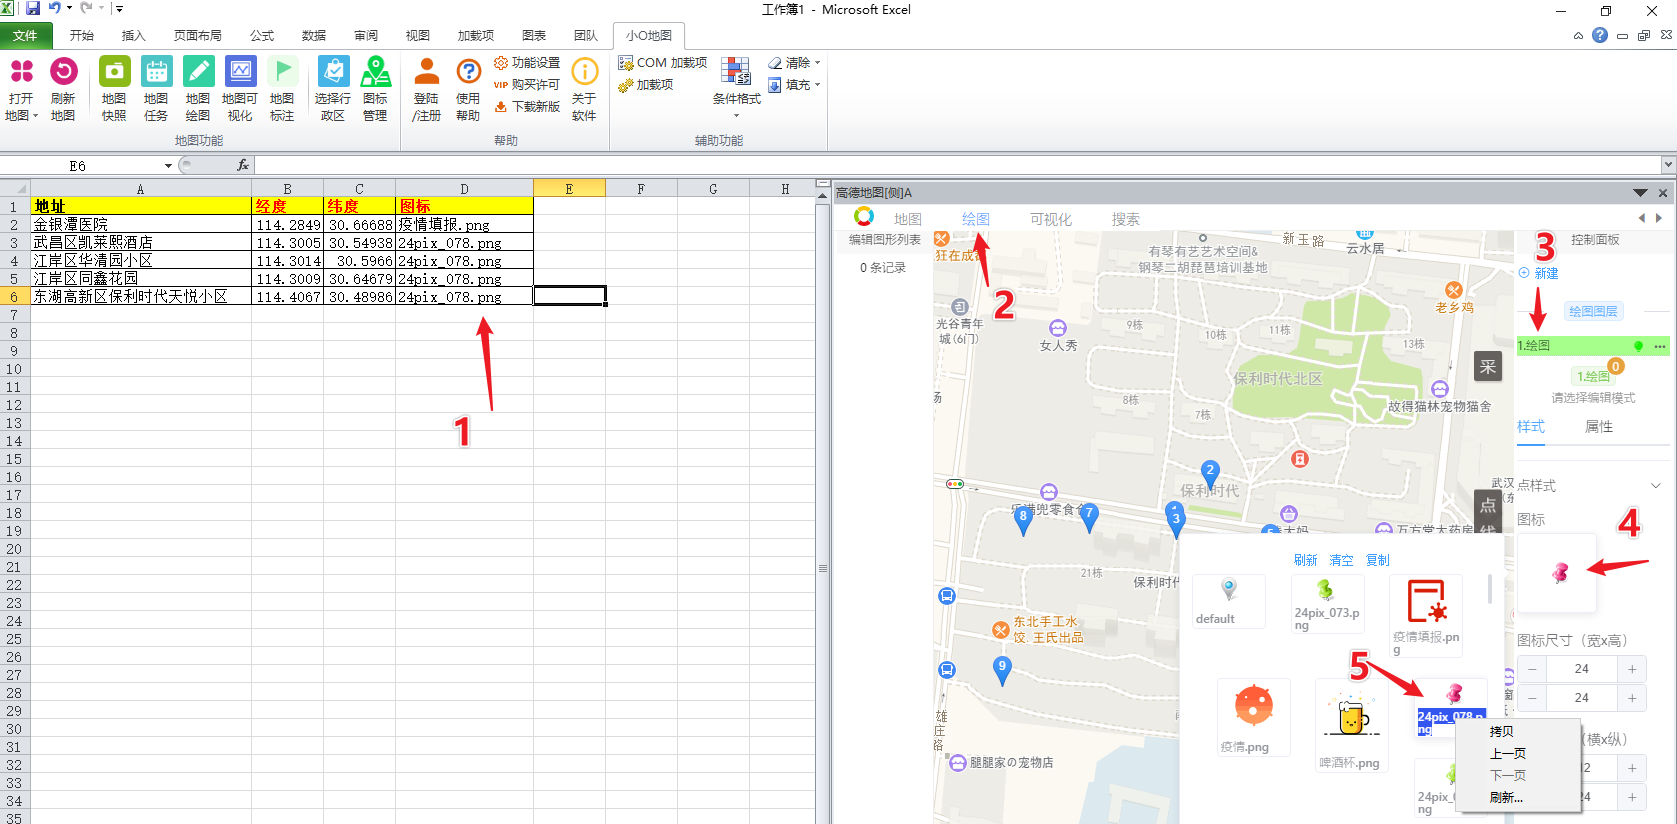This screenshot has height=824, width=1677.
Task: Expand the formula bar chevron
Action: pyautogui.click(x=1668, y=165)
